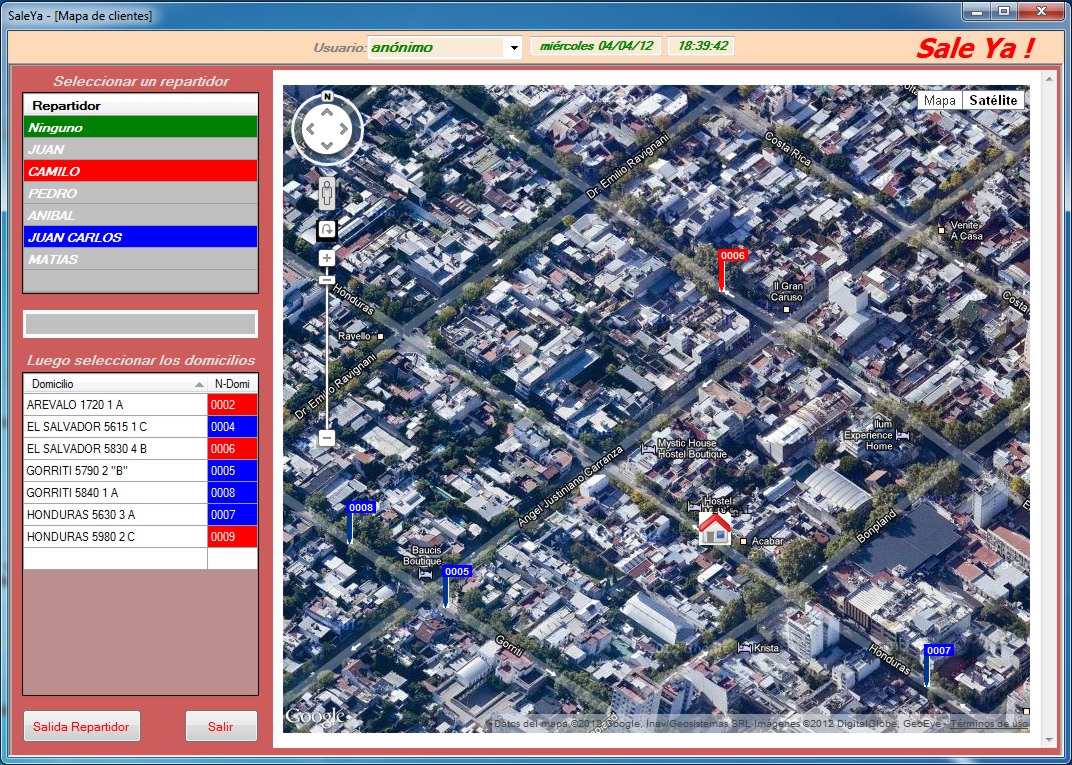This screenshot has height=765, width=1072.
Task: Zoom out using the bottom minus button
Action: (x=327, y=438)
